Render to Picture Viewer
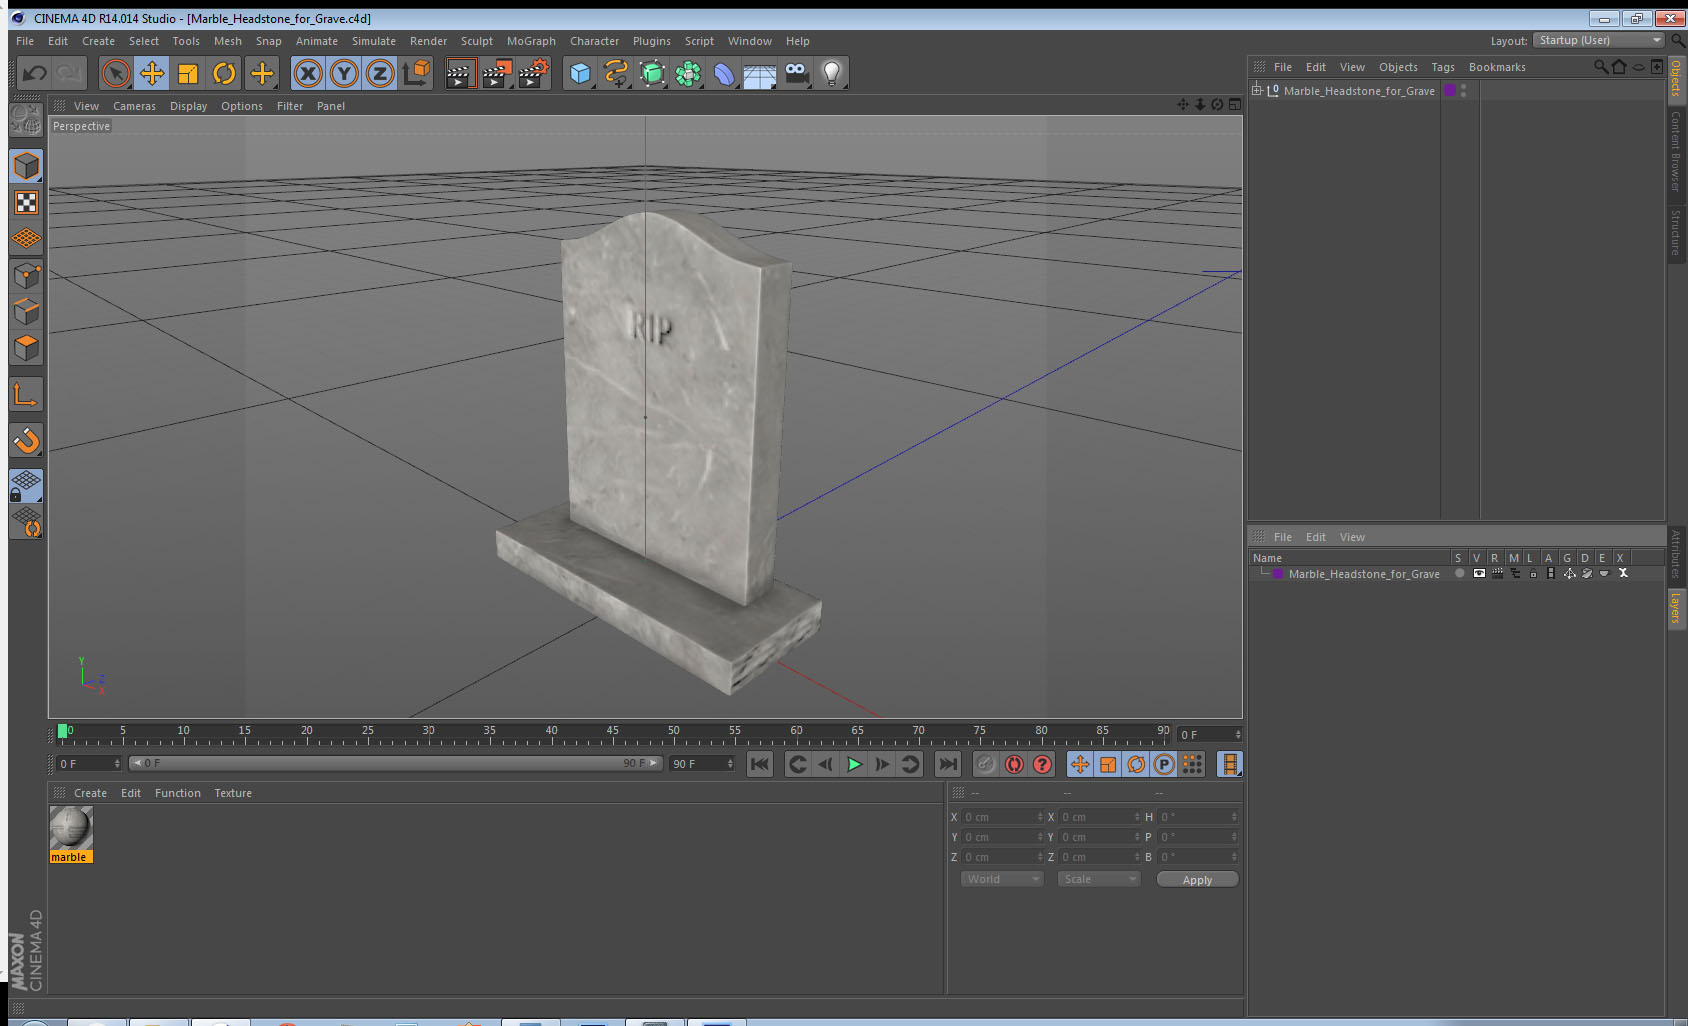The image size is (1688, 1026). 497,73
